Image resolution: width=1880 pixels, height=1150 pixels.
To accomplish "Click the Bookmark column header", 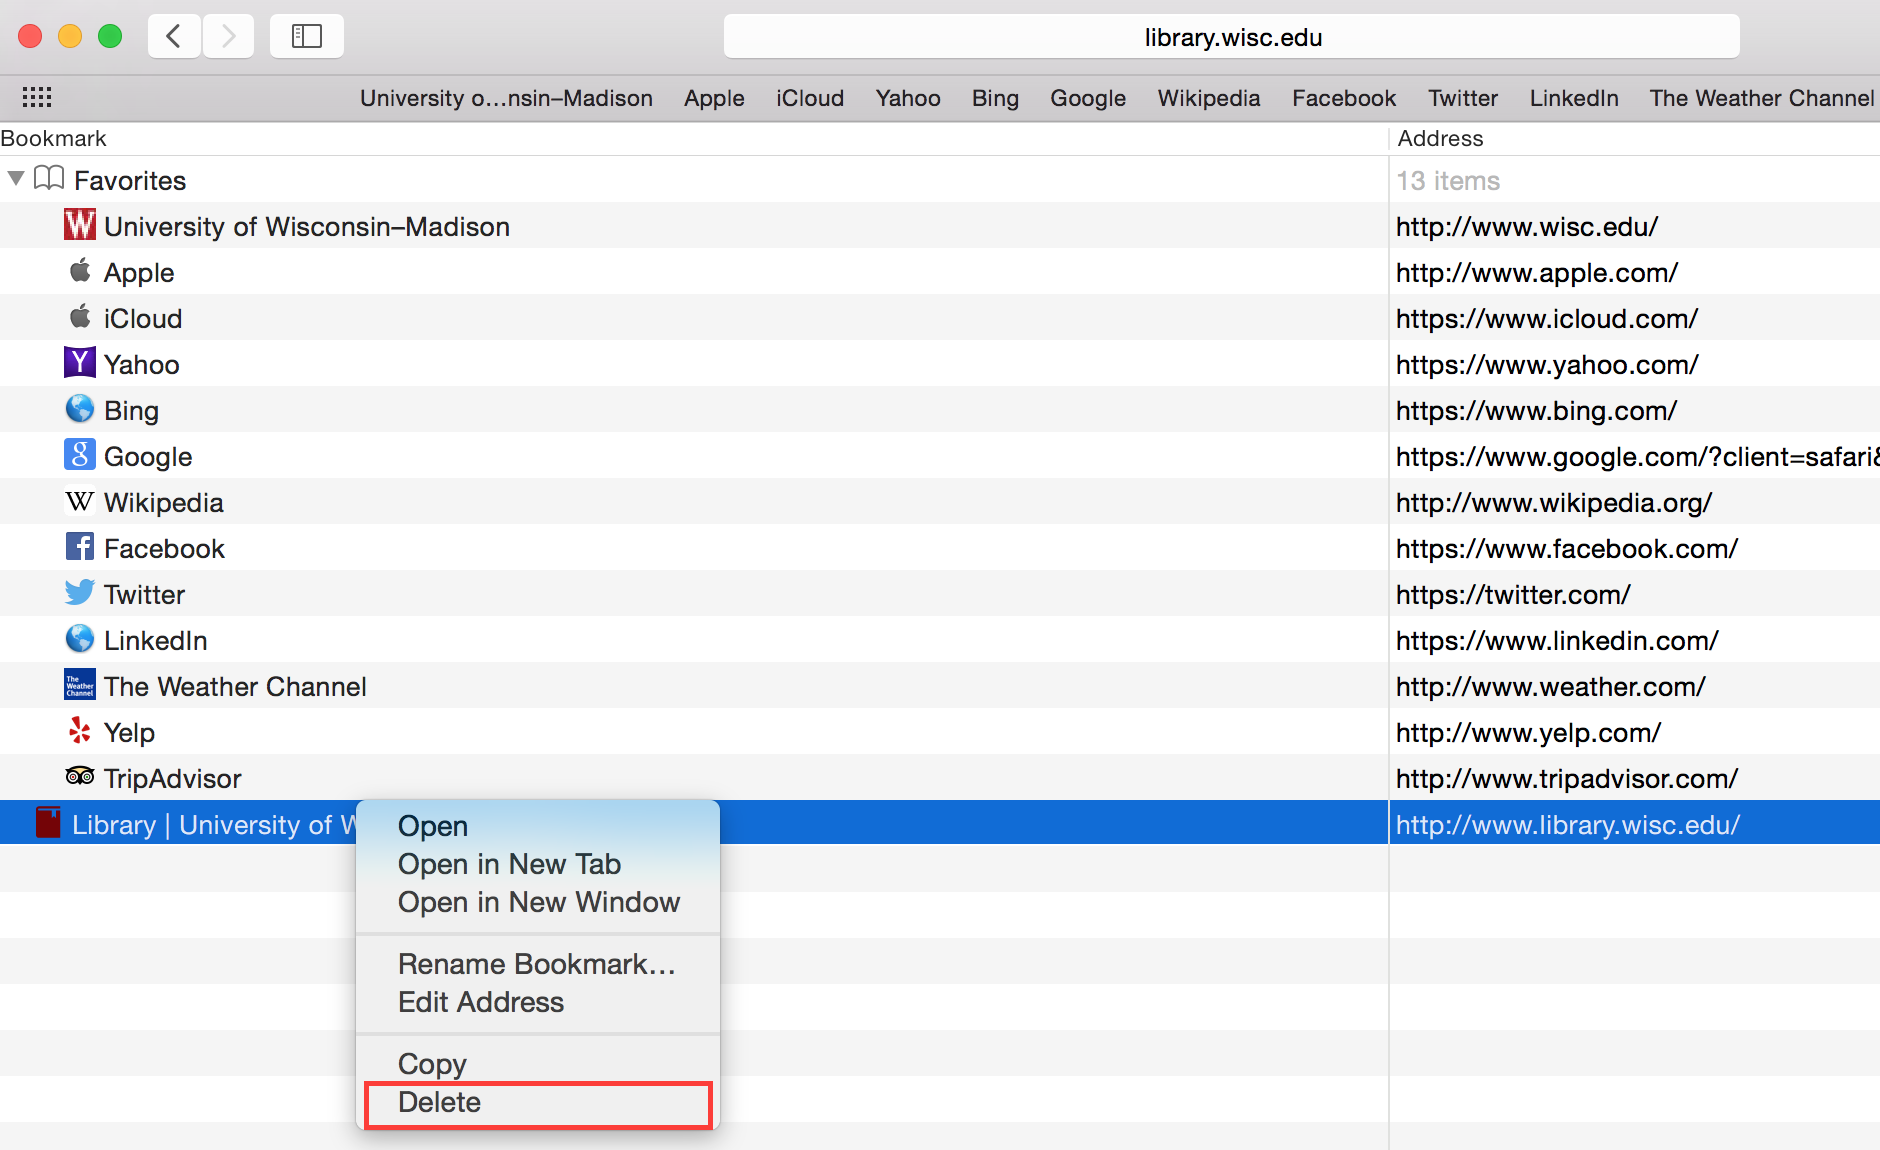I will tap(694, 138).
